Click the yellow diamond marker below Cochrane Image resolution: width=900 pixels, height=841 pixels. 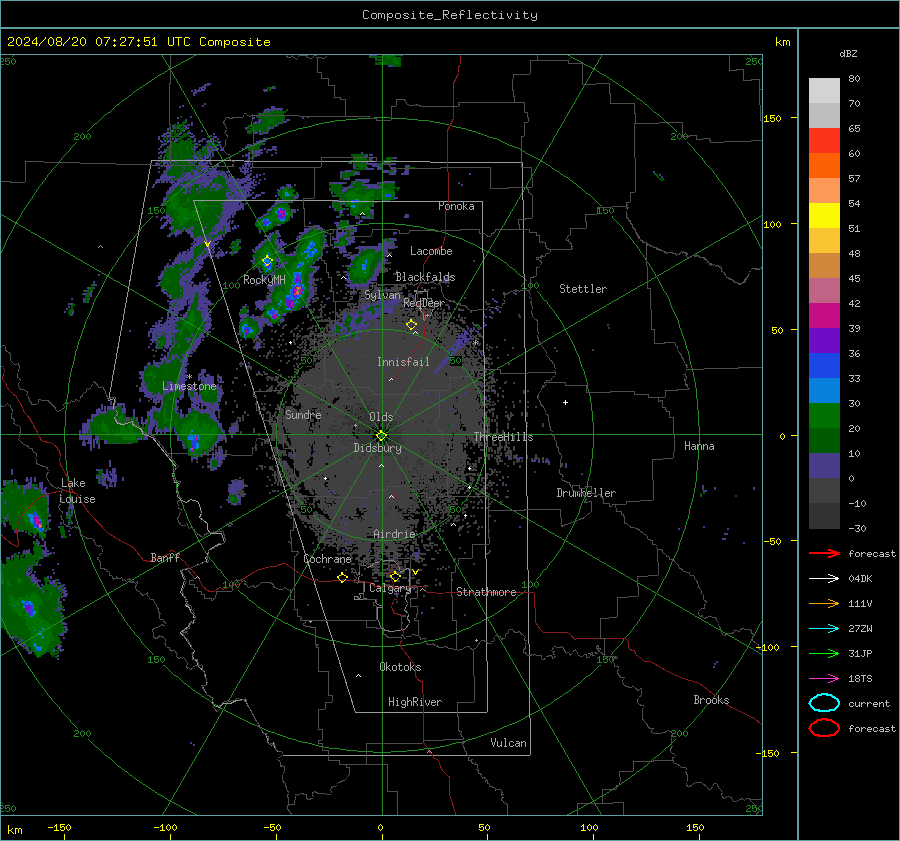pos(343,578)
